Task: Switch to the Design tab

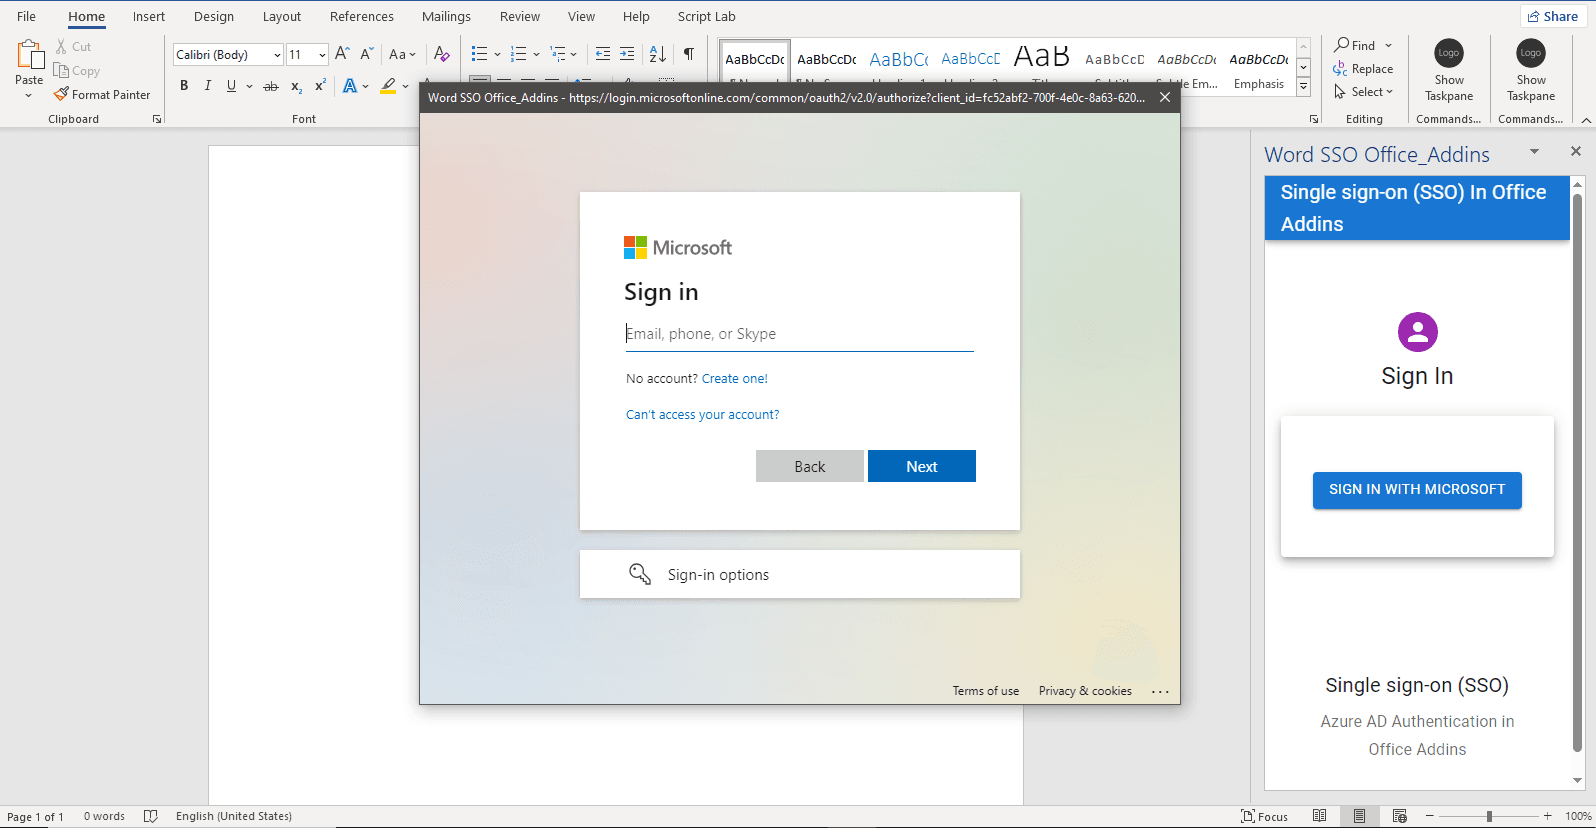Action: tap(214, 16)
